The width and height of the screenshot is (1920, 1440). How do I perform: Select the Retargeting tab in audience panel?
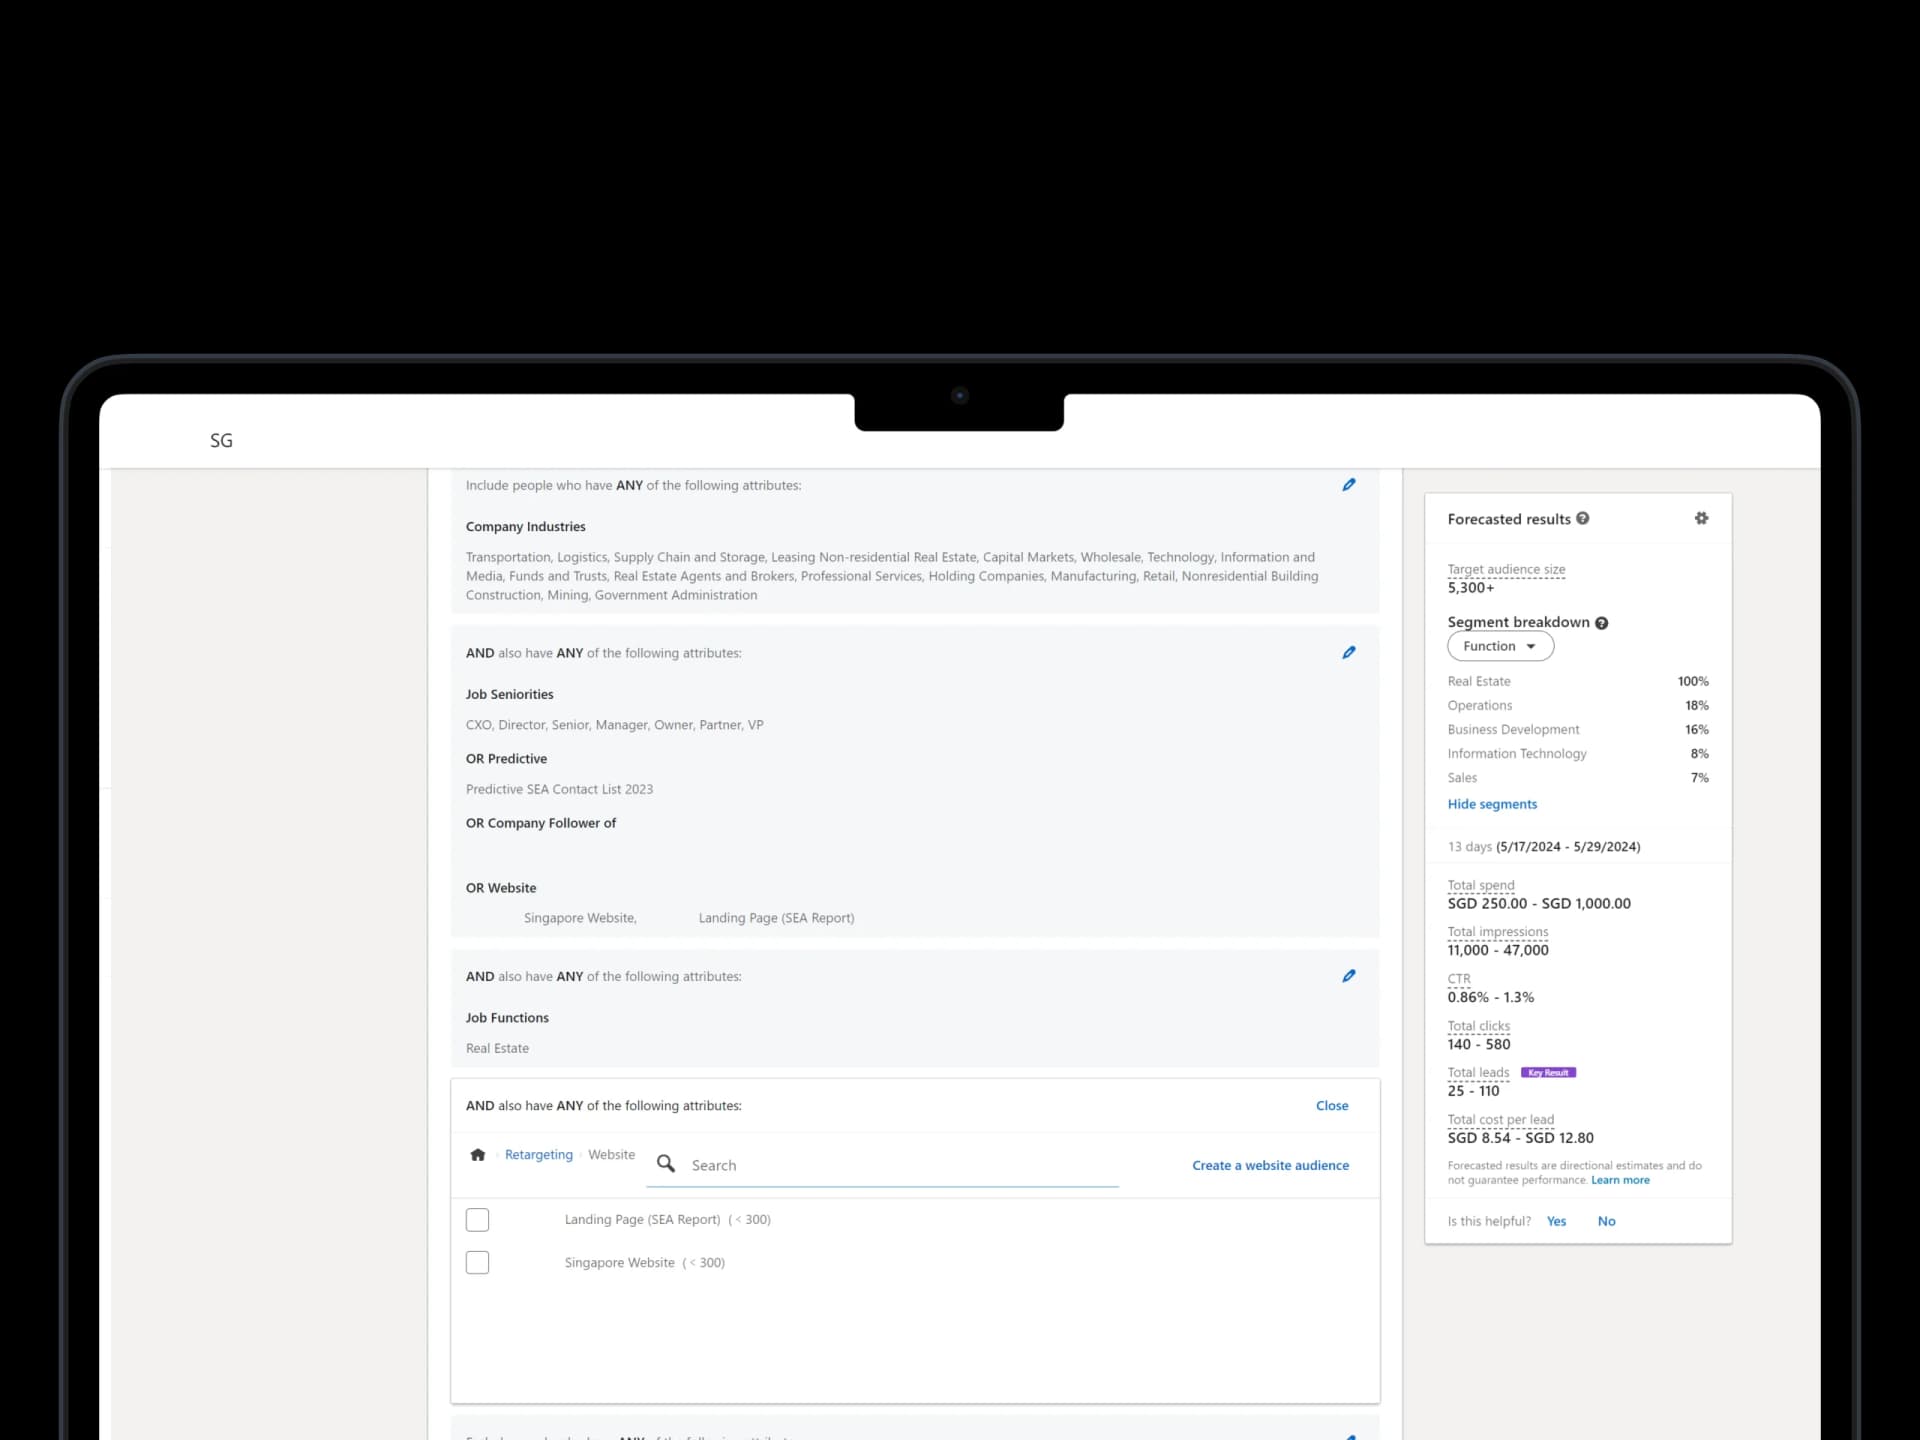[537, 1154]
